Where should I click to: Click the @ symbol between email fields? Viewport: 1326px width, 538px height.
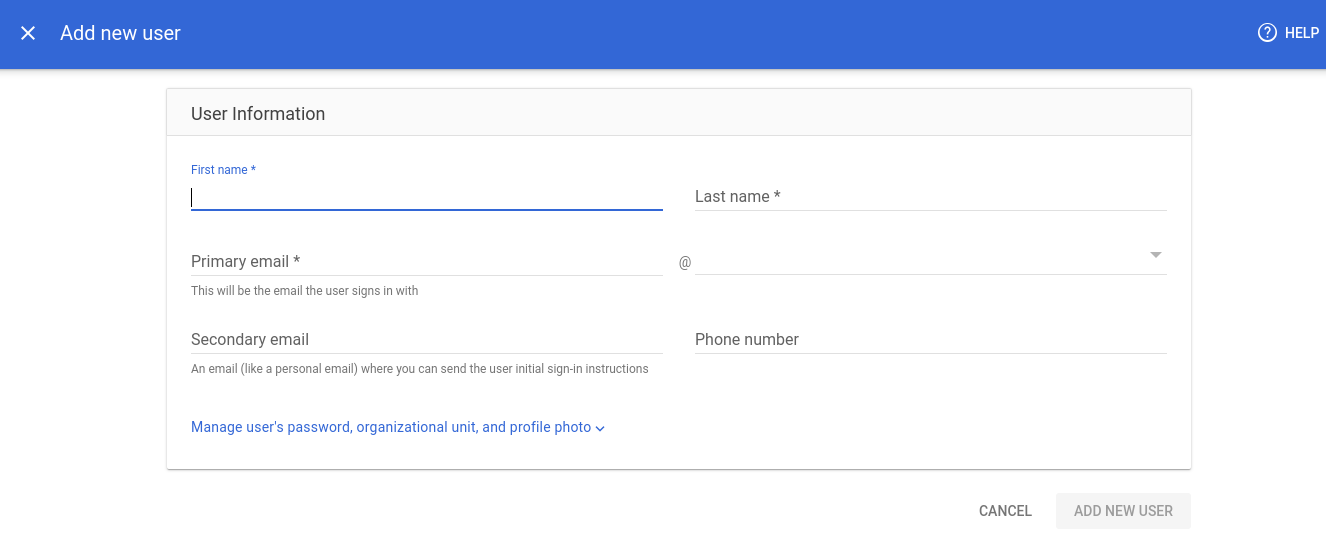(x=685, y=262)
